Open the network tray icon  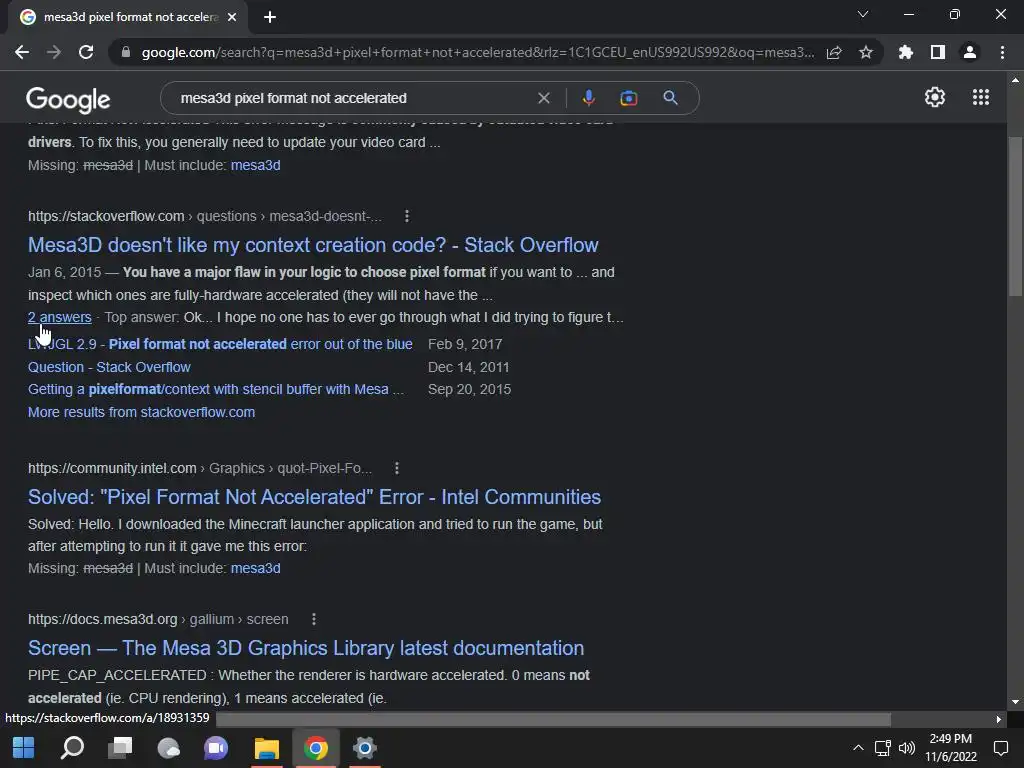pyautogui.click(x=882, y=748)
